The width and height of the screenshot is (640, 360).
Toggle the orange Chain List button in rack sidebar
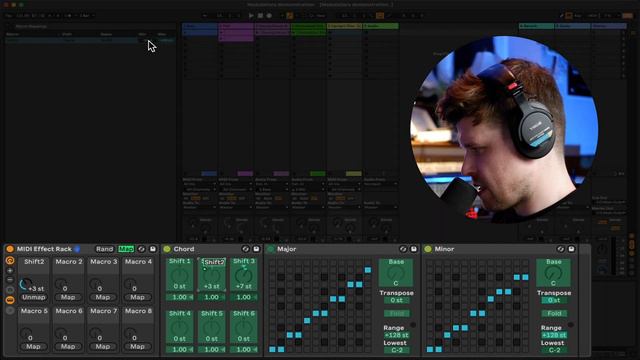pos(10,300)
